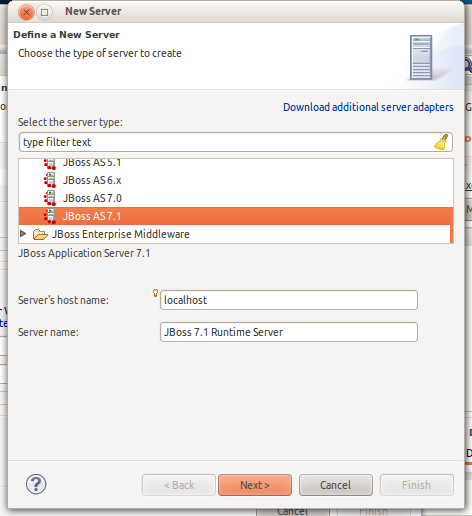The width and height of the screenshot is (472, 516).
Task: Click the Select the server type label
Action: (x=70, y=122)
